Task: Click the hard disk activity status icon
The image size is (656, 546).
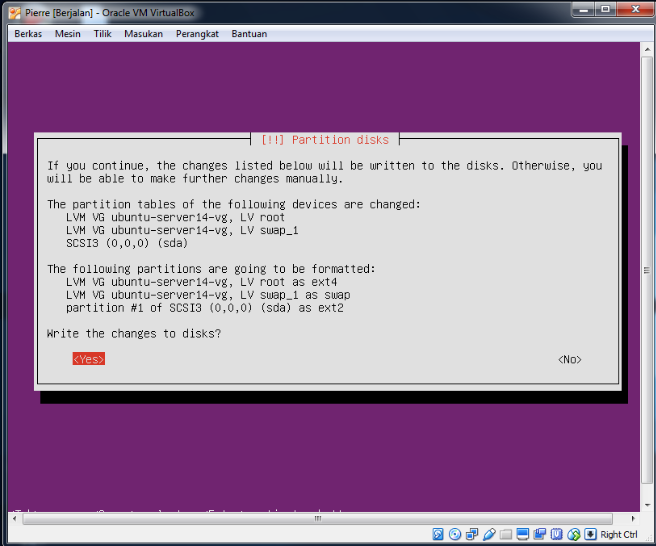Action: 438,534
